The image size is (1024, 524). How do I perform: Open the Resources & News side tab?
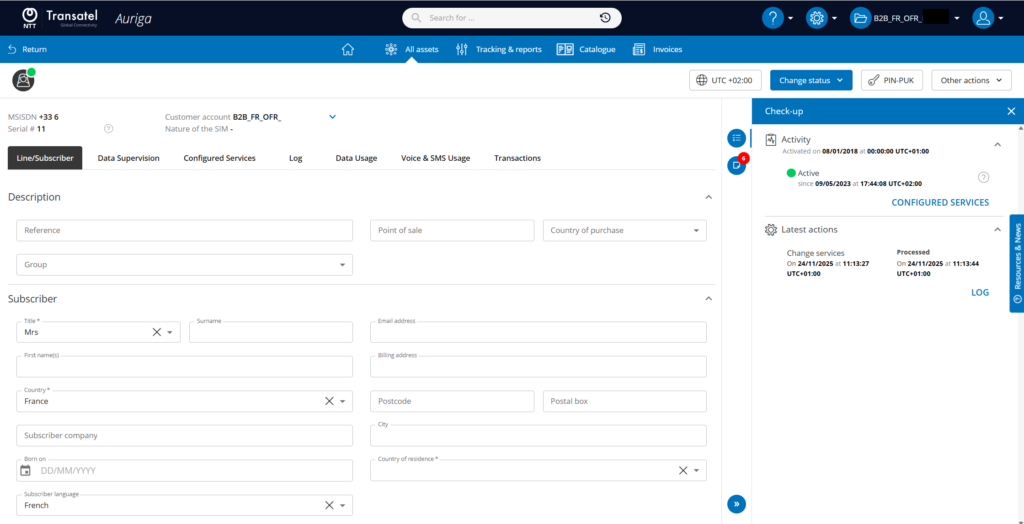[x=1016, y=263]
